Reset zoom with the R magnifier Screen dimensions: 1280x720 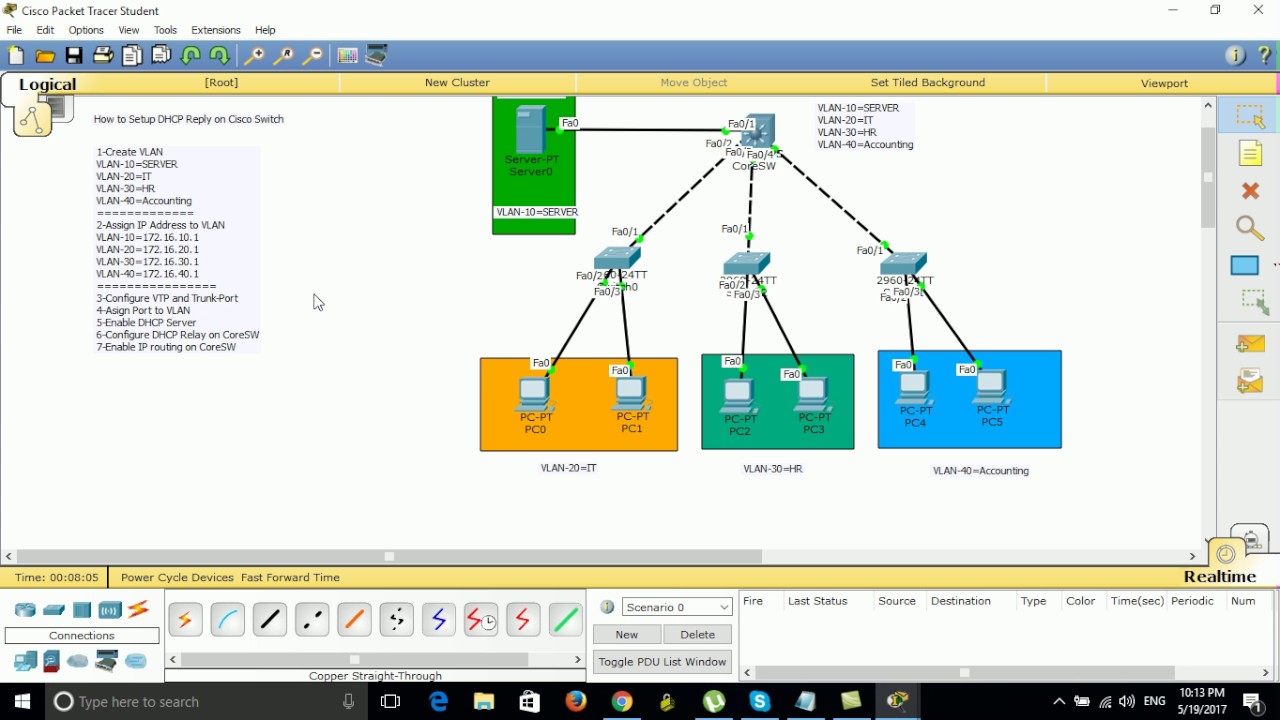pos(284,56)
